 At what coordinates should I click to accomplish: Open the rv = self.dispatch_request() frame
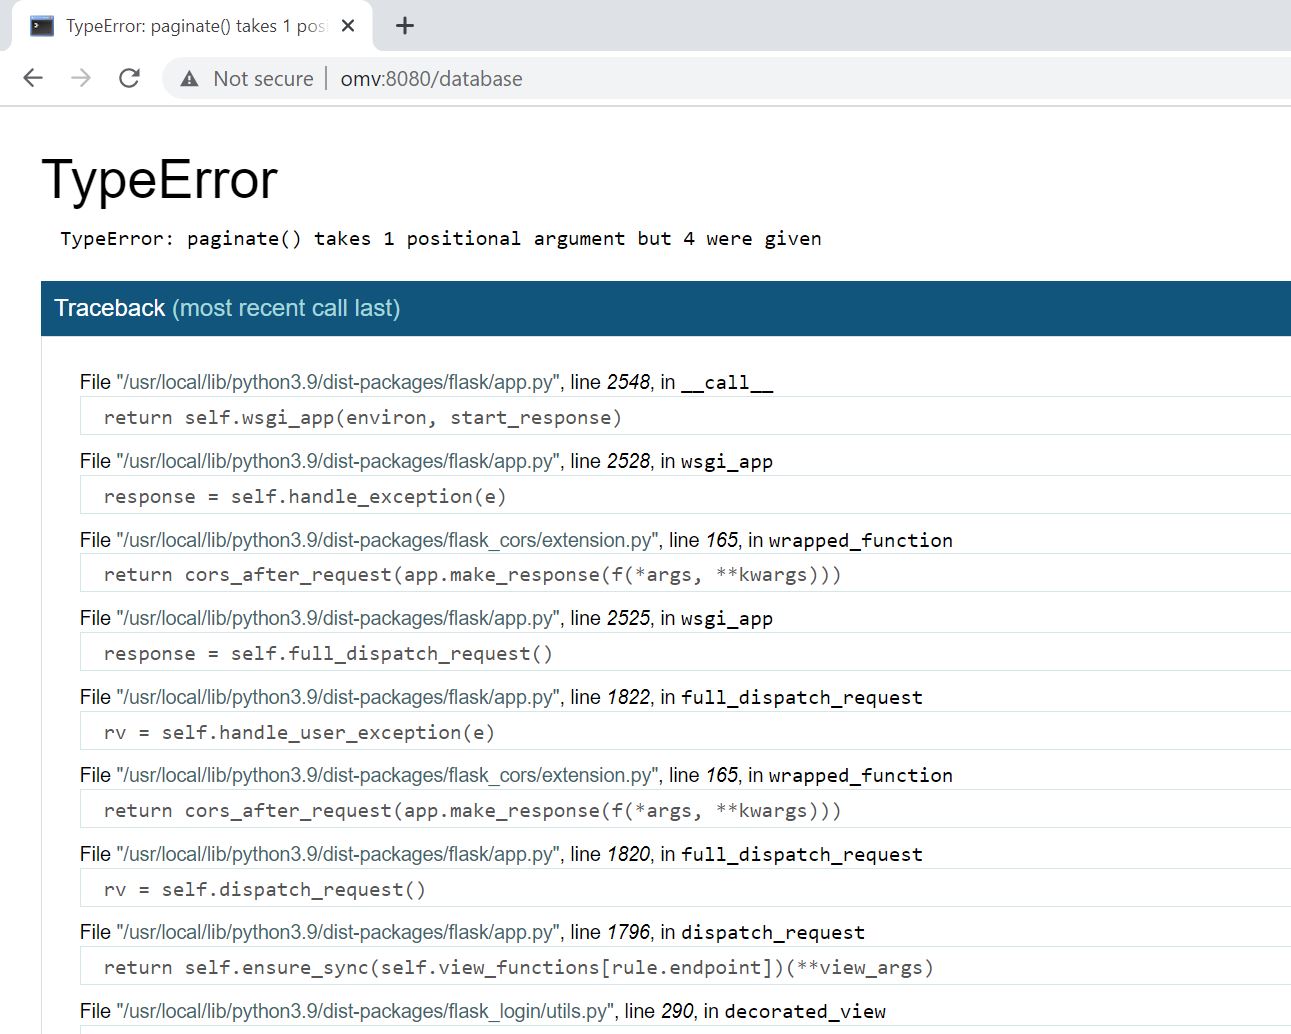tap(265, 889)
